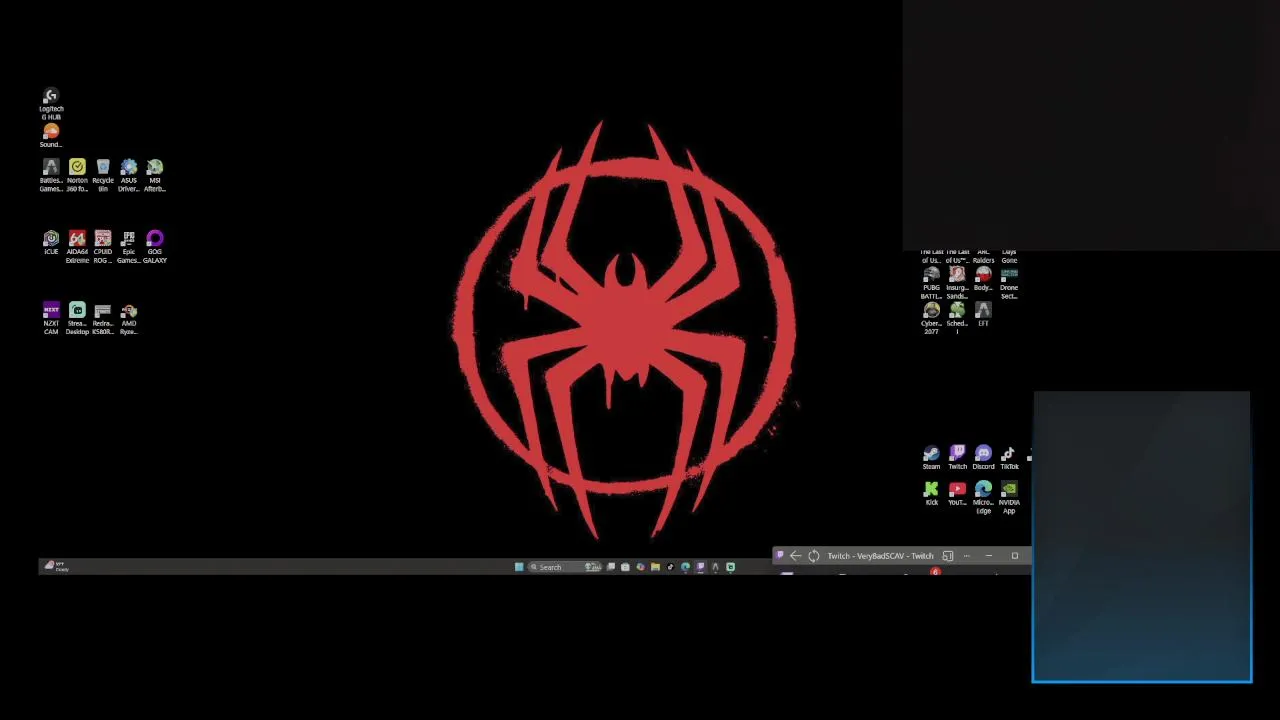Open the CPUID ROG desktop icon

103,247
